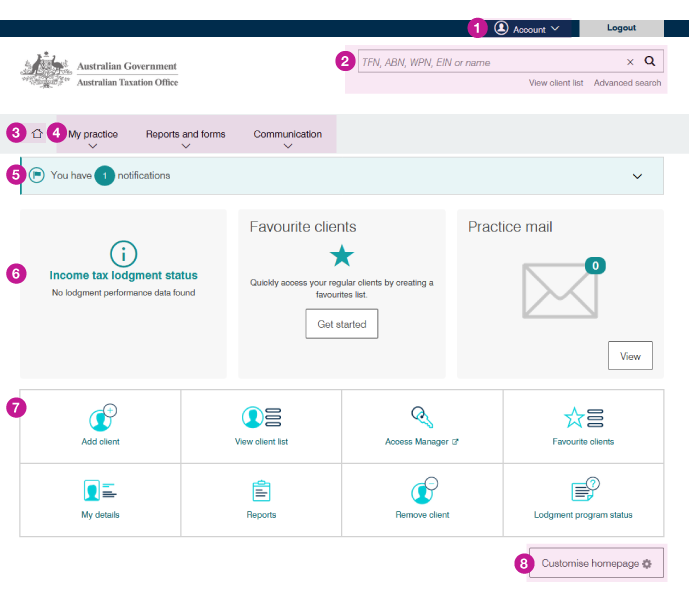The height and width of the screenshot is (602, 689).
Task: Open Lodgment program status tile
Action: 583,499
